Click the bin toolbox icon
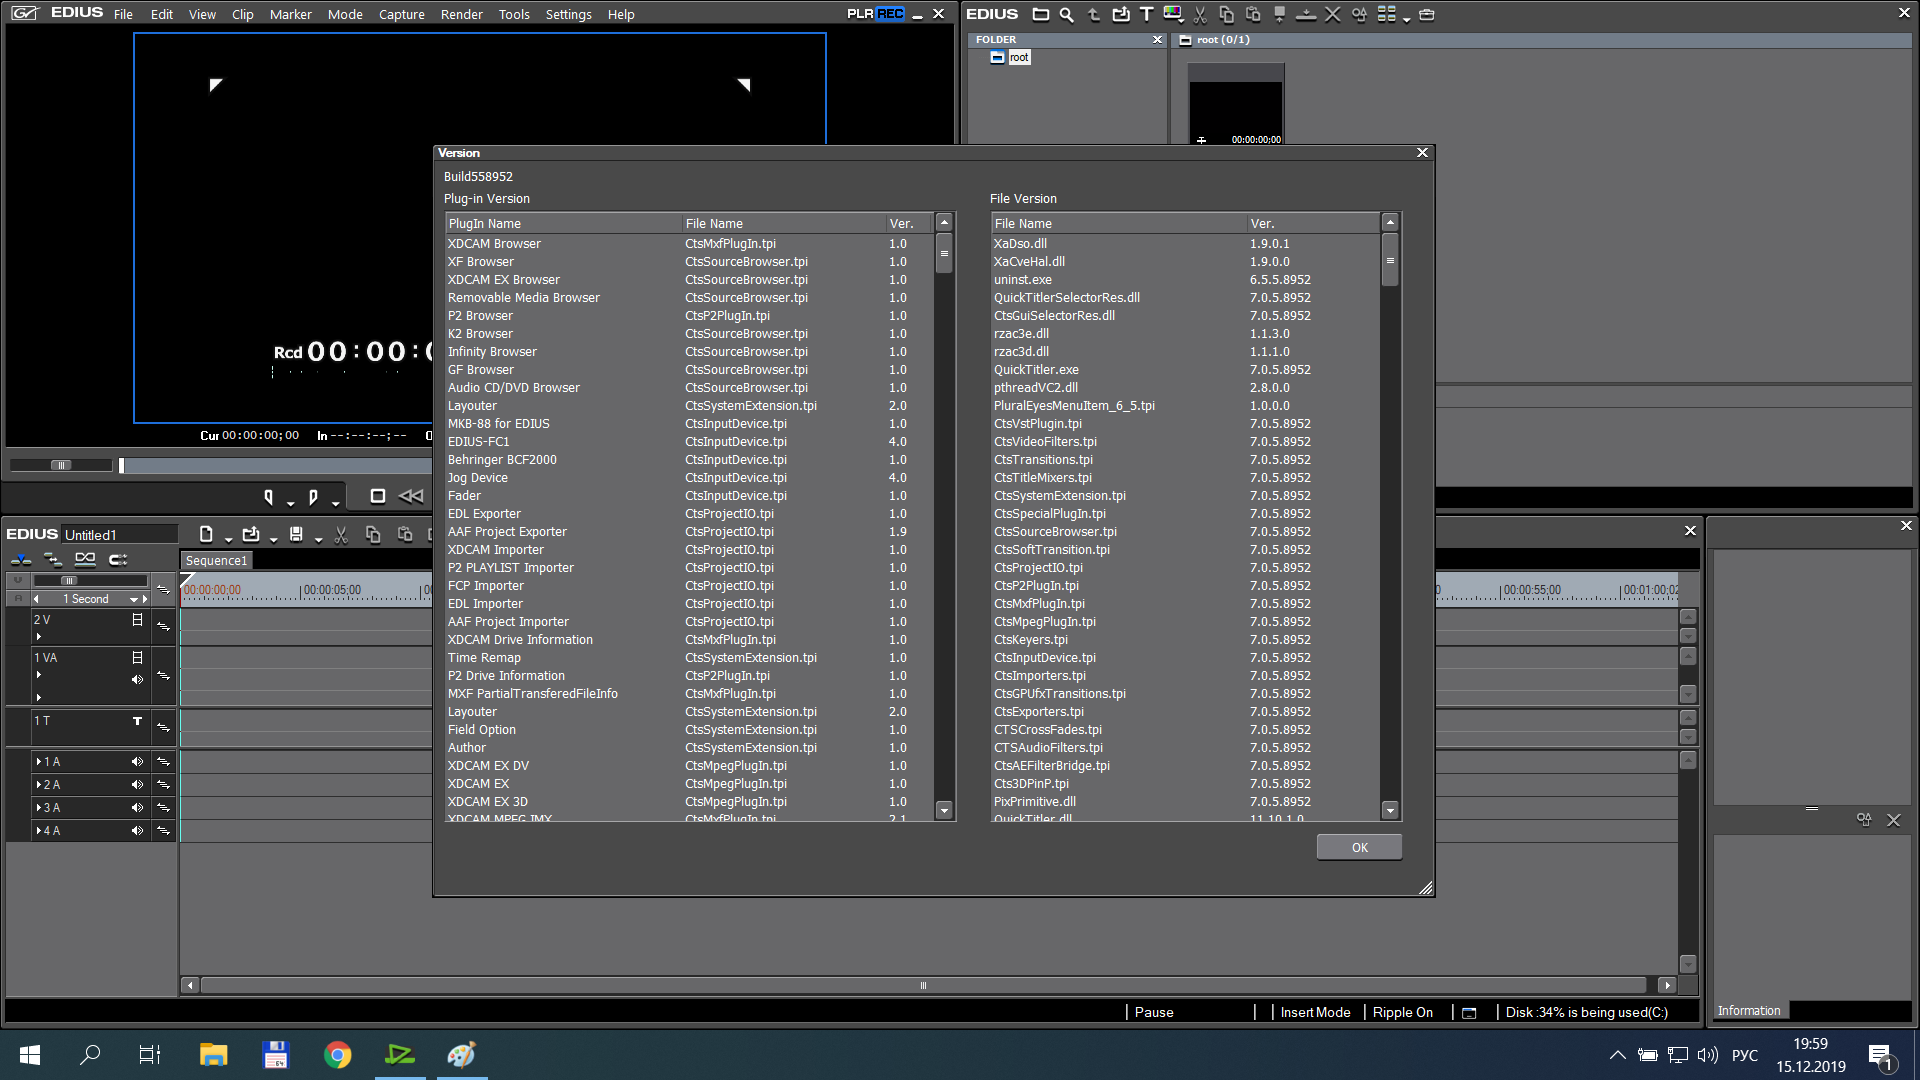Viewport: 1920px width, 1080px height. [1426, 15]
